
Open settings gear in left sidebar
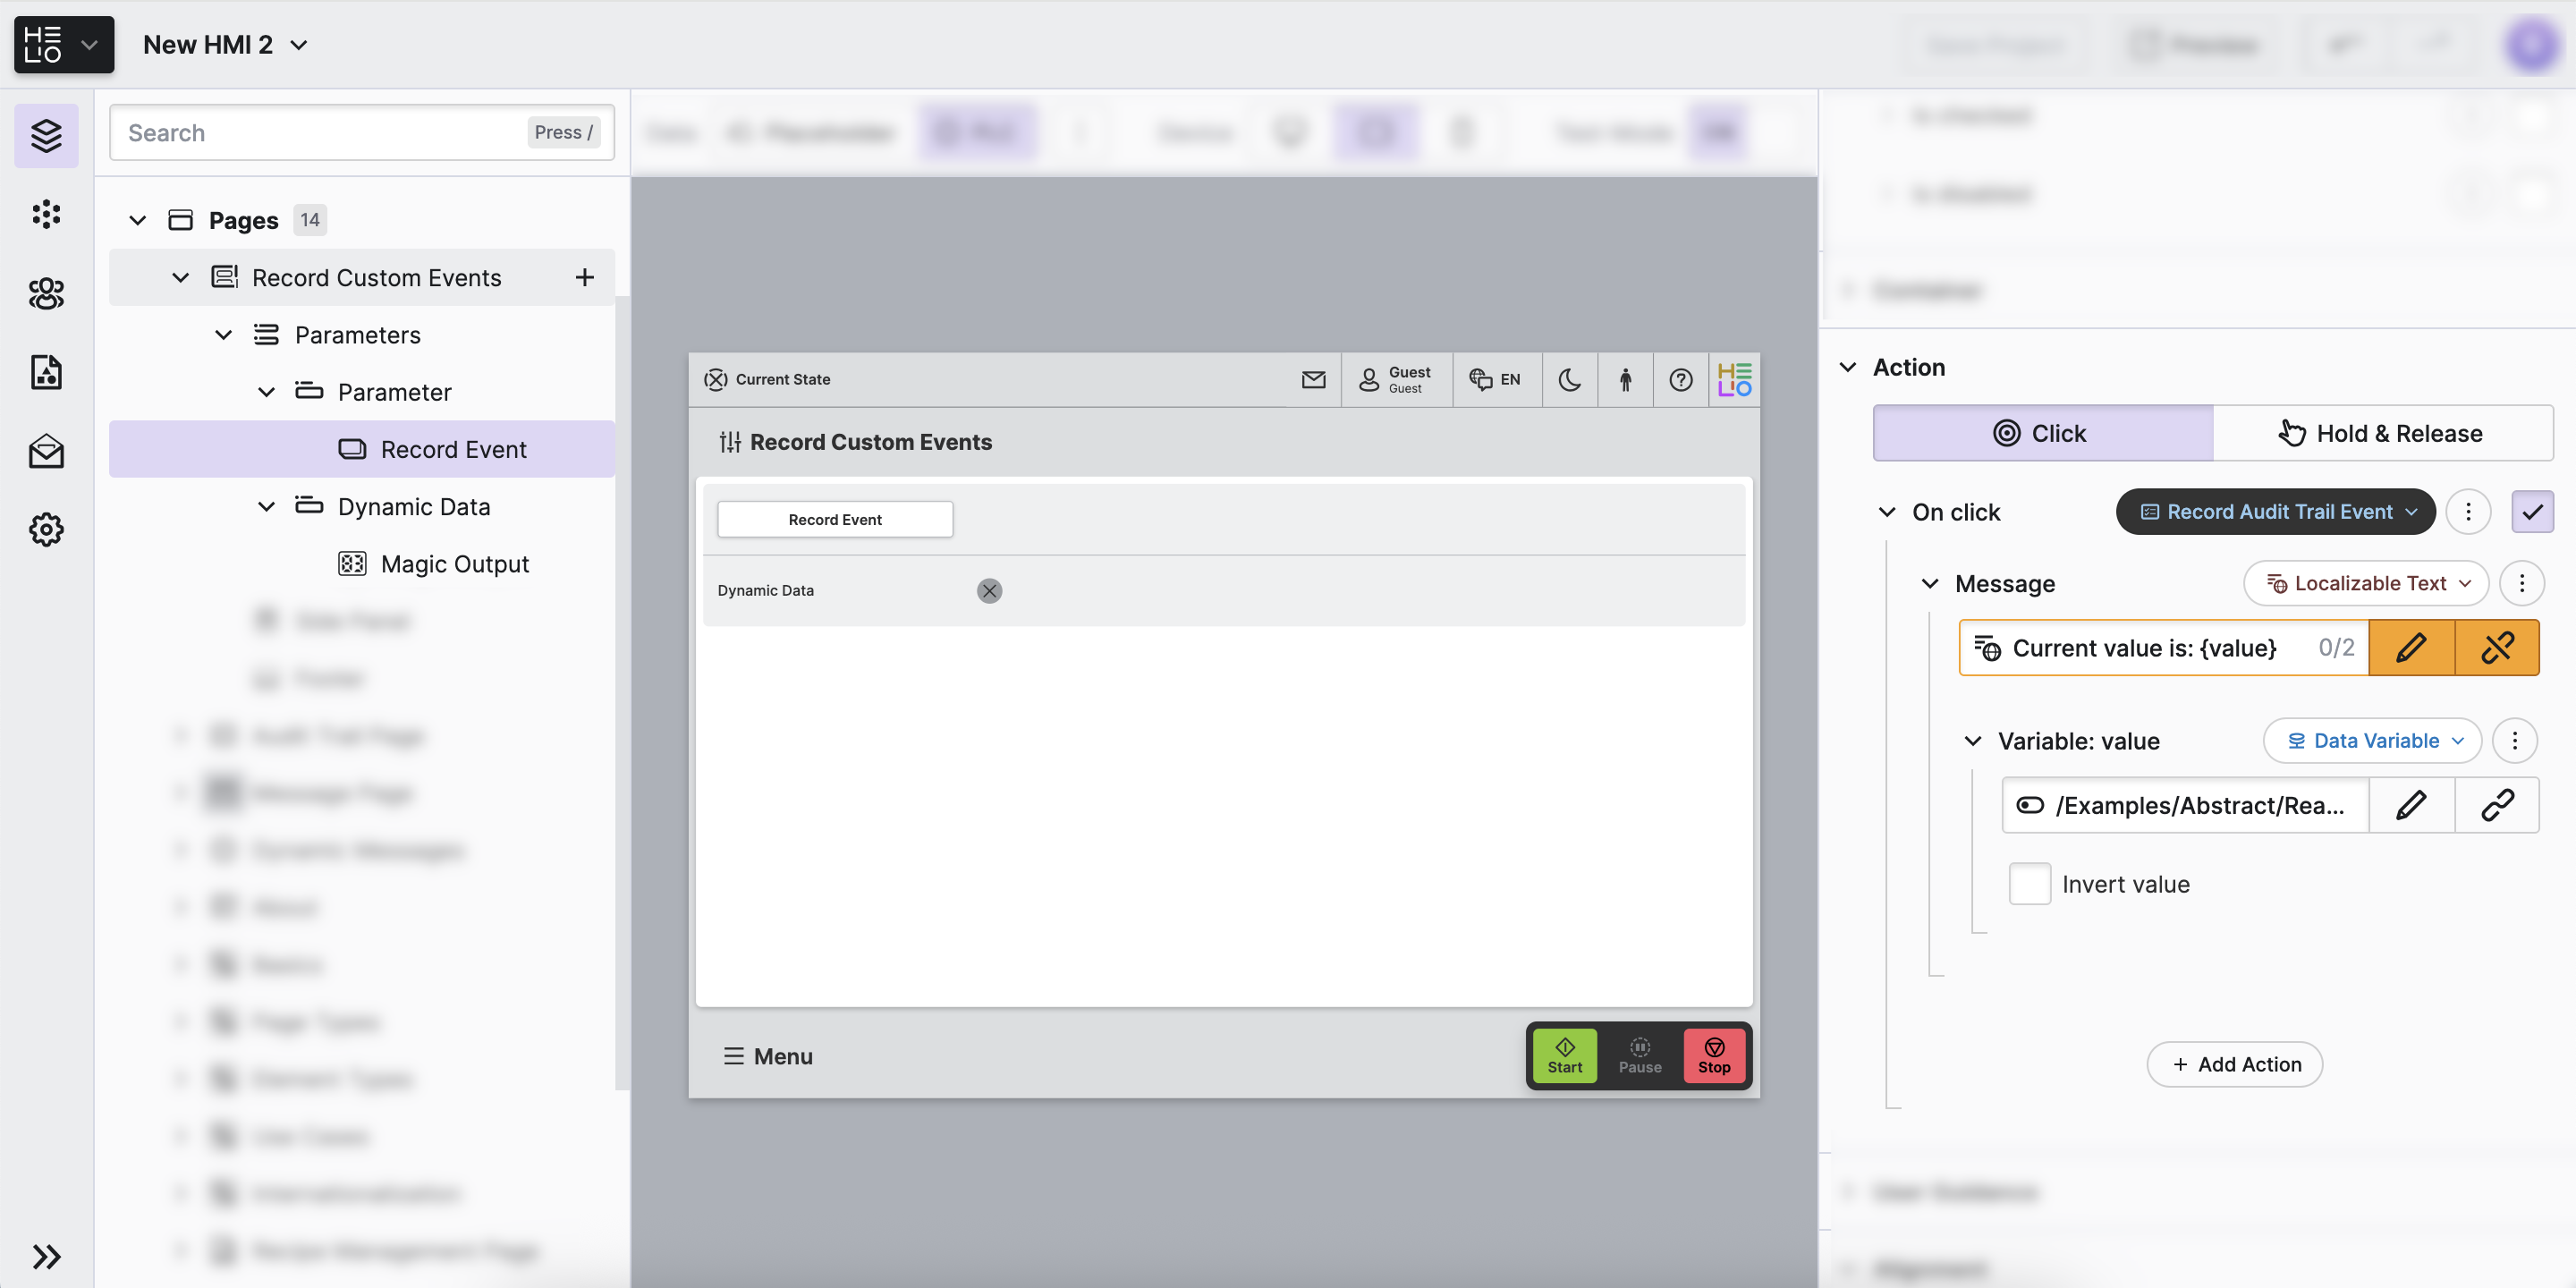46,529
